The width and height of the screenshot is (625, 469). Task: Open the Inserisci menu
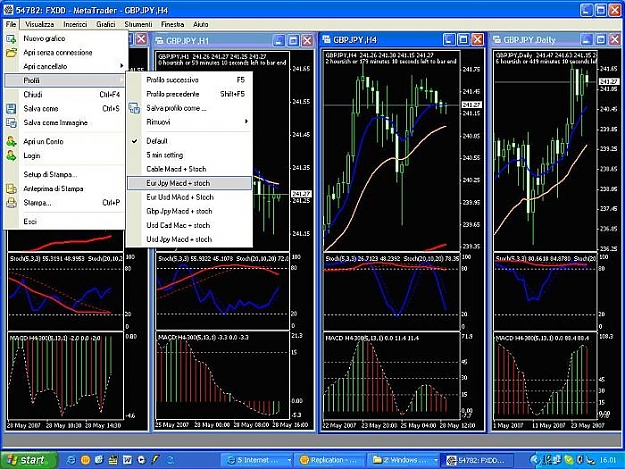tap(75, 24)
